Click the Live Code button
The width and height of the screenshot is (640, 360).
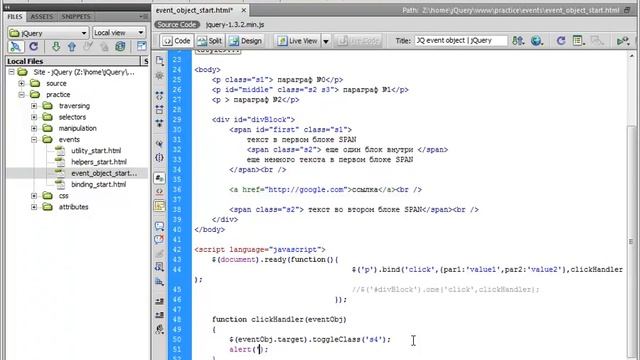358,41
